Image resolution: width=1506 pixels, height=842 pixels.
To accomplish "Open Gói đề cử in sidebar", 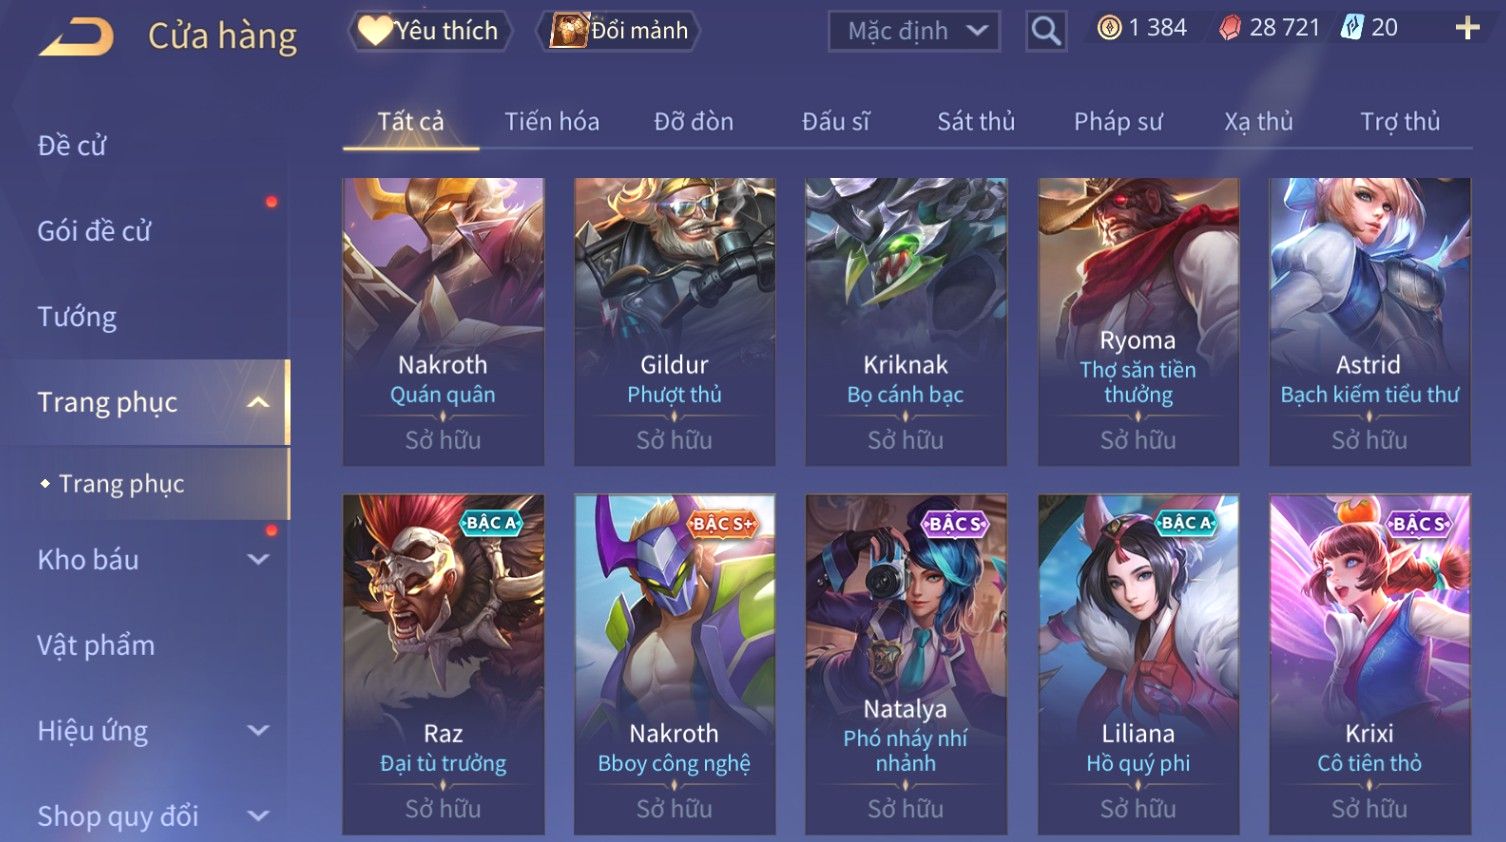I will coord(94,231).
